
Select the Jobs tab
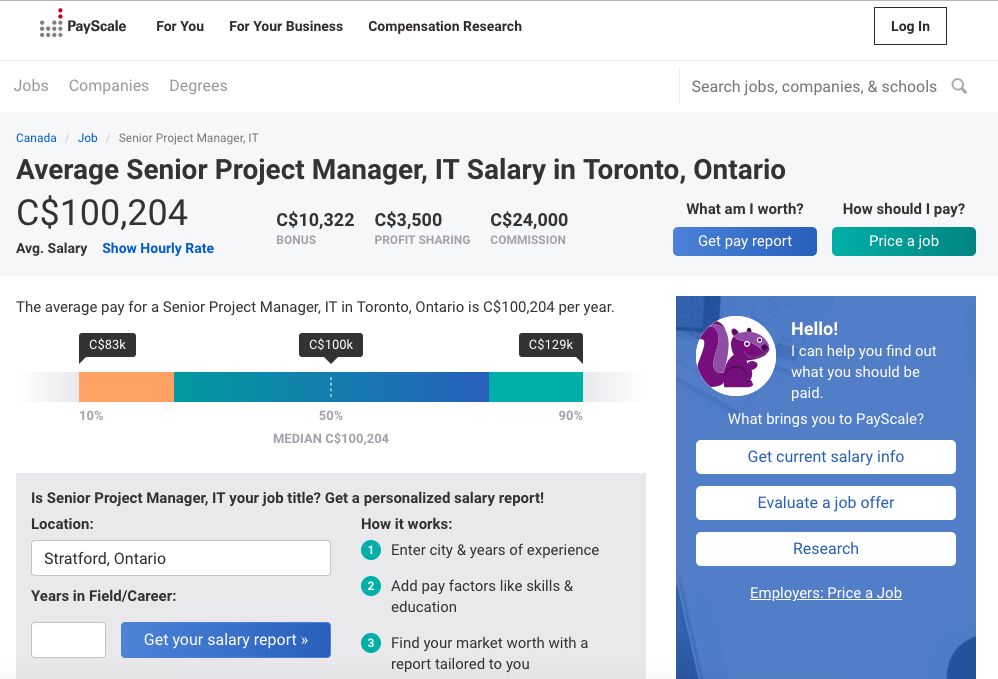(30, 86)
